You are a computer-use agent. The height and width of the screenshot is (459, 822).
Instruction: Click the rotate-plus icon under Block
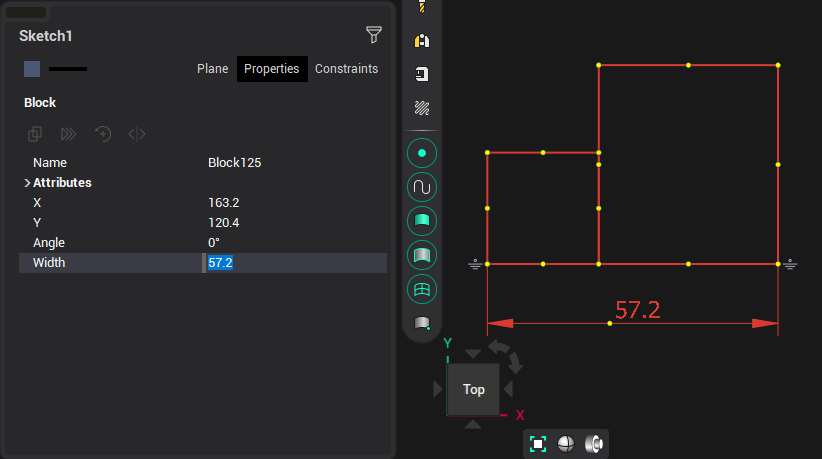click(x=103, y=134)
